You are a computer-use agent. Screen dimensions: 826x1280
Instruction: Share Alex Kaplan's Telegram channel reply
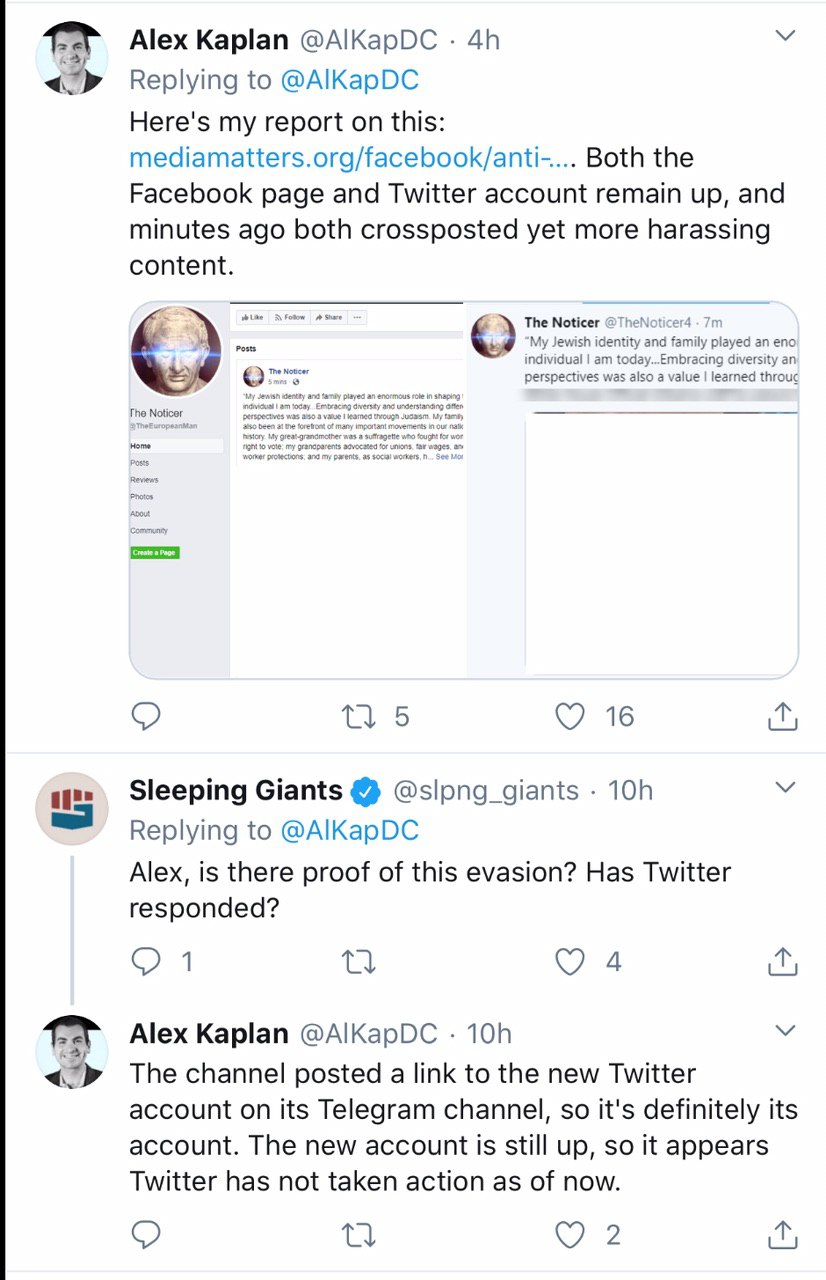pyautogui.click(x=782, y=1234)
